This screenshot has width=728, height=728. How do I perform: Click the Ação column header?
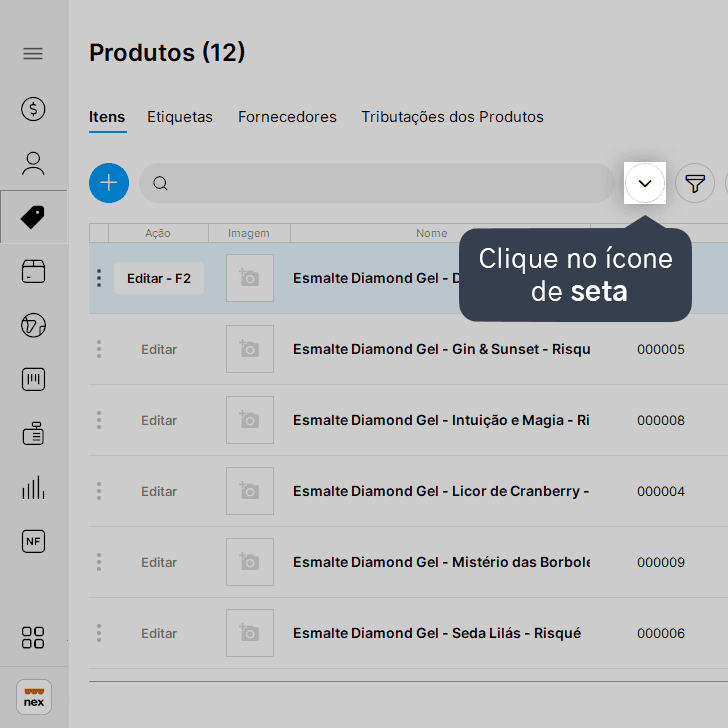158,233
